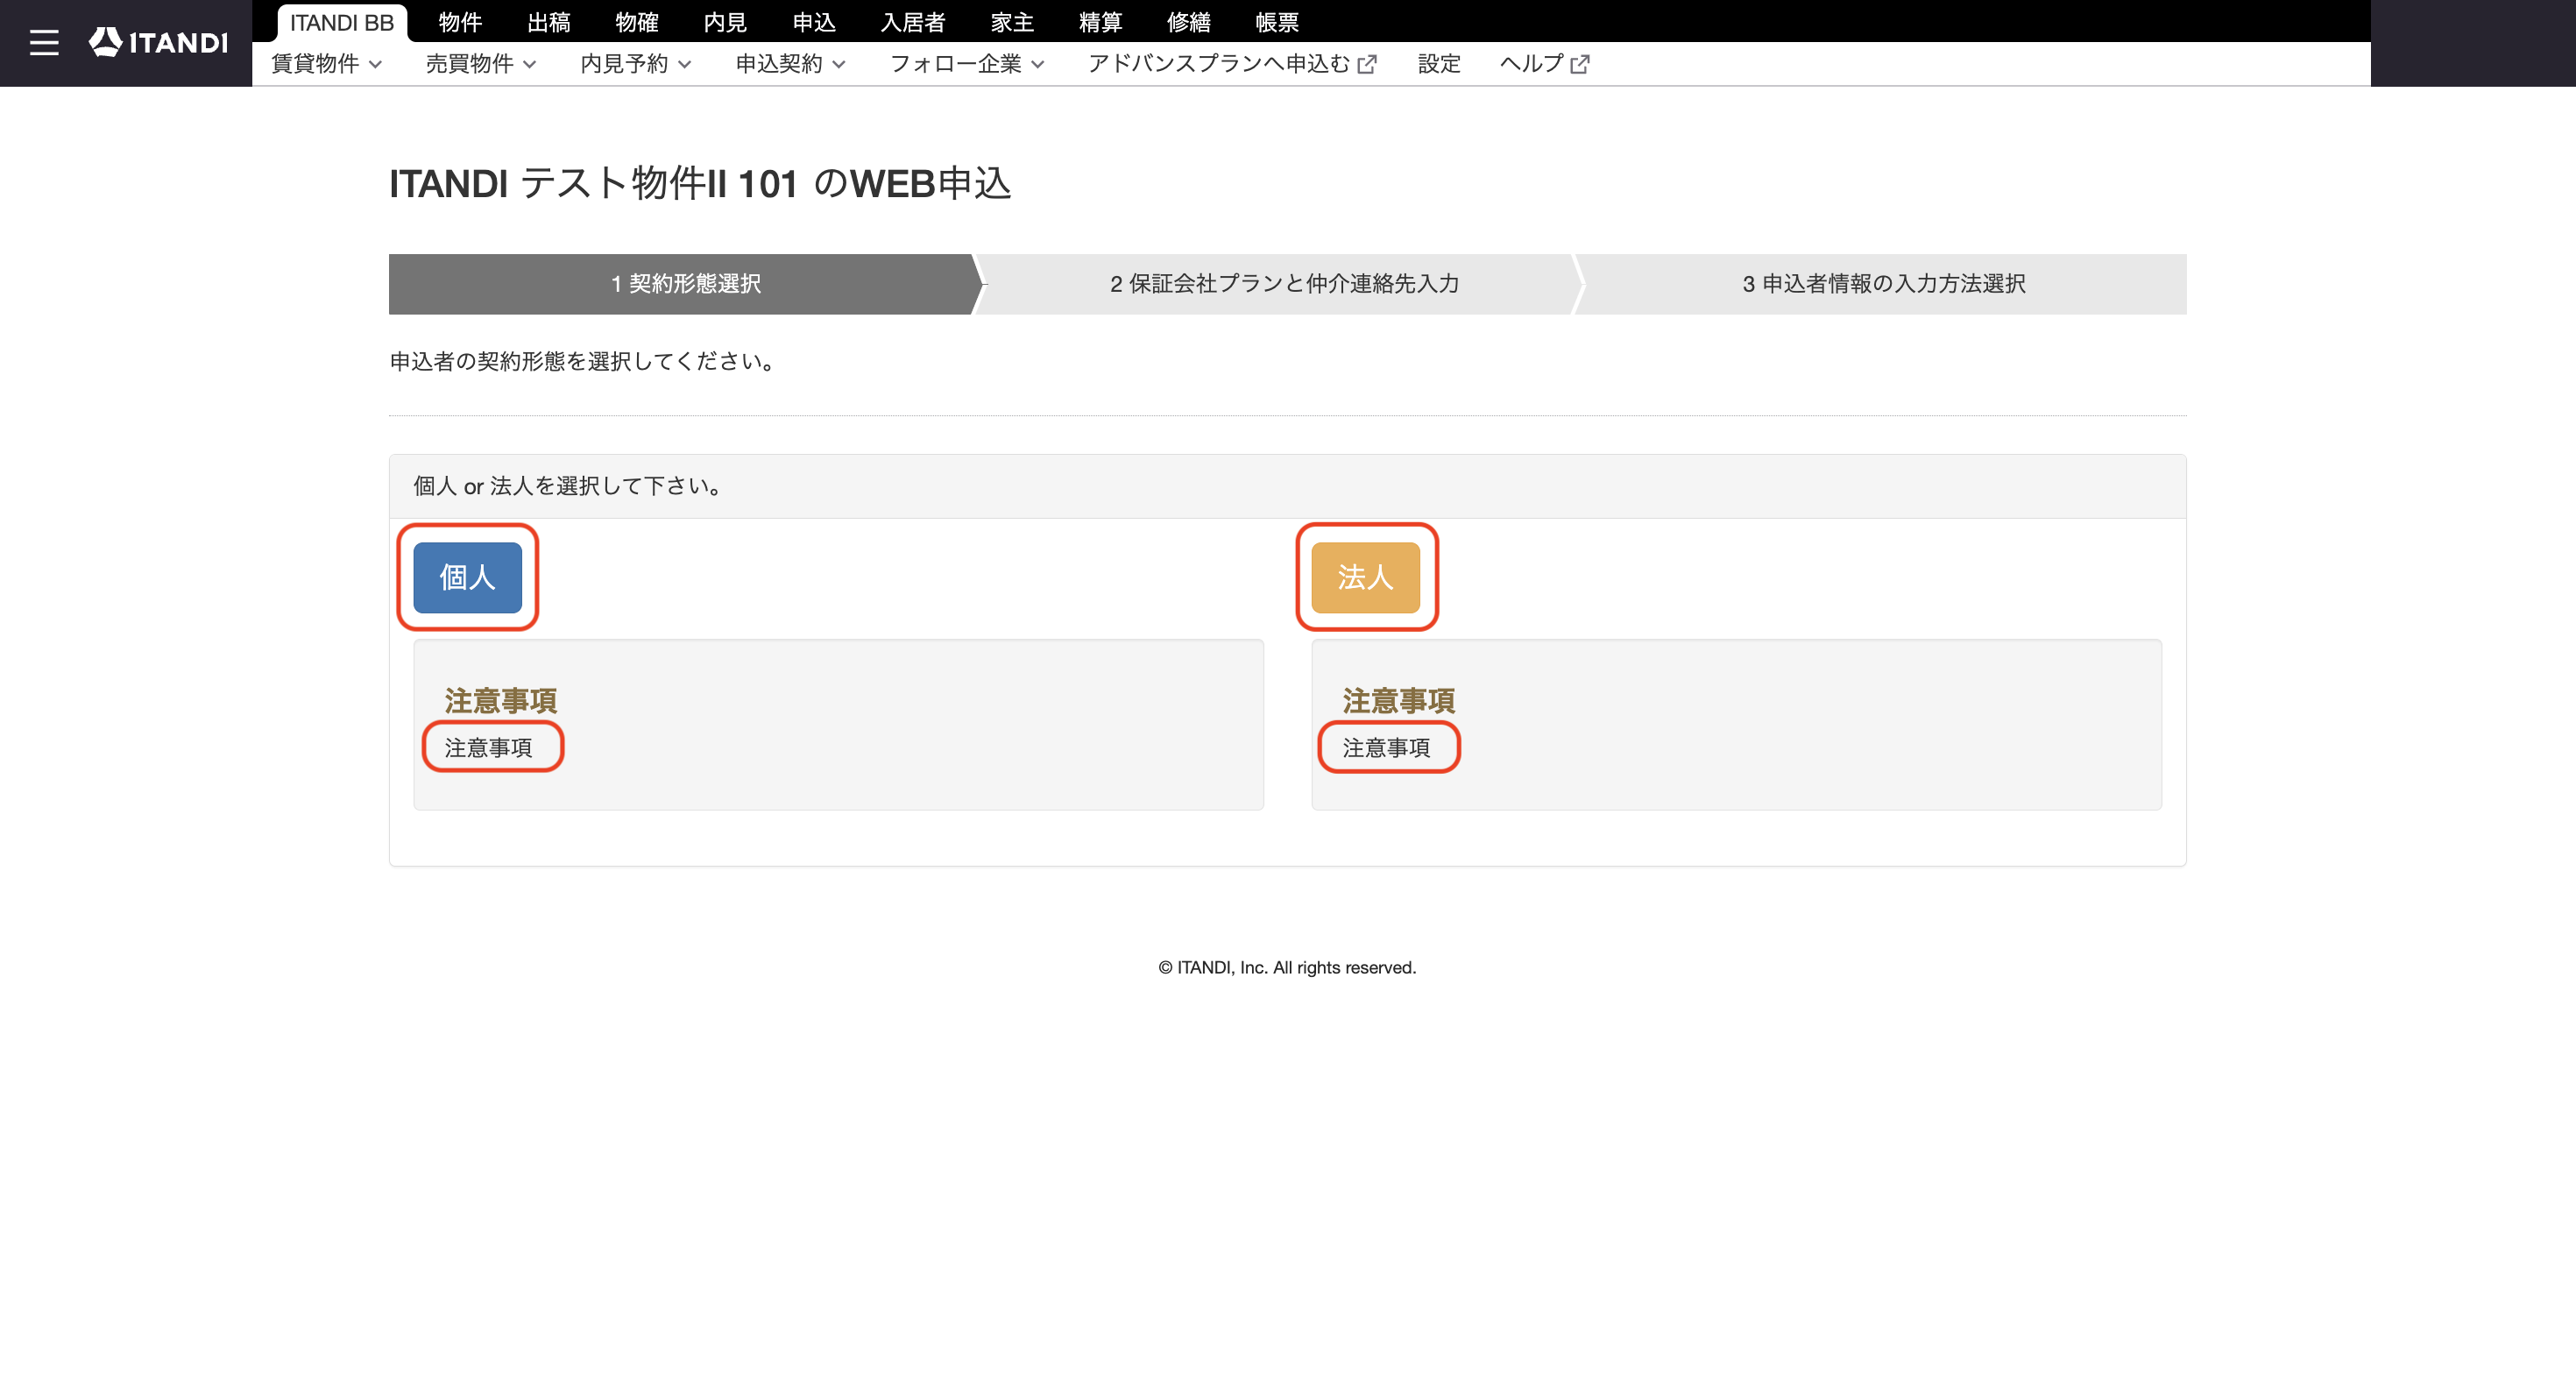Open the 修繕 tab
The image size is (2576, 1388).
(1189, 22)
